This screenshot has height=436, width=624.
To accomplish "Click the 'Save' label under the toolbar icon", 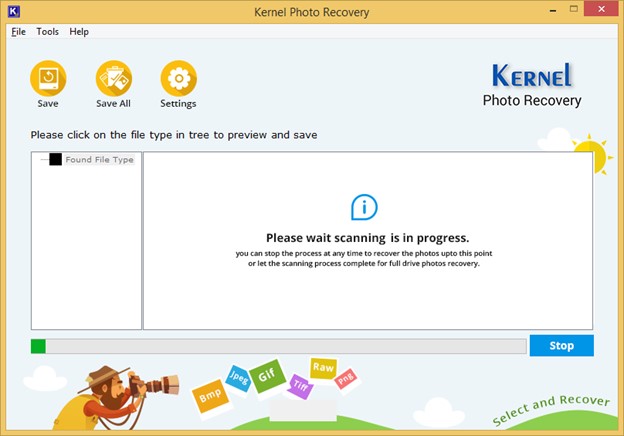I will (48, 103).
